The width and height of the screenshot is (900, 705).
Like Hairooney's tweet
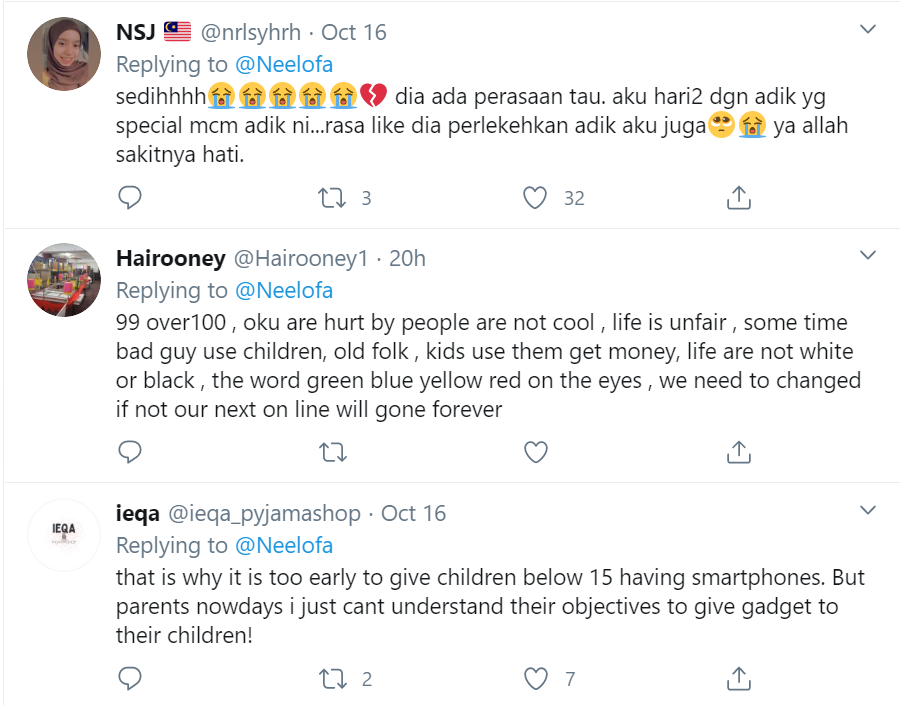coord(536,452)
